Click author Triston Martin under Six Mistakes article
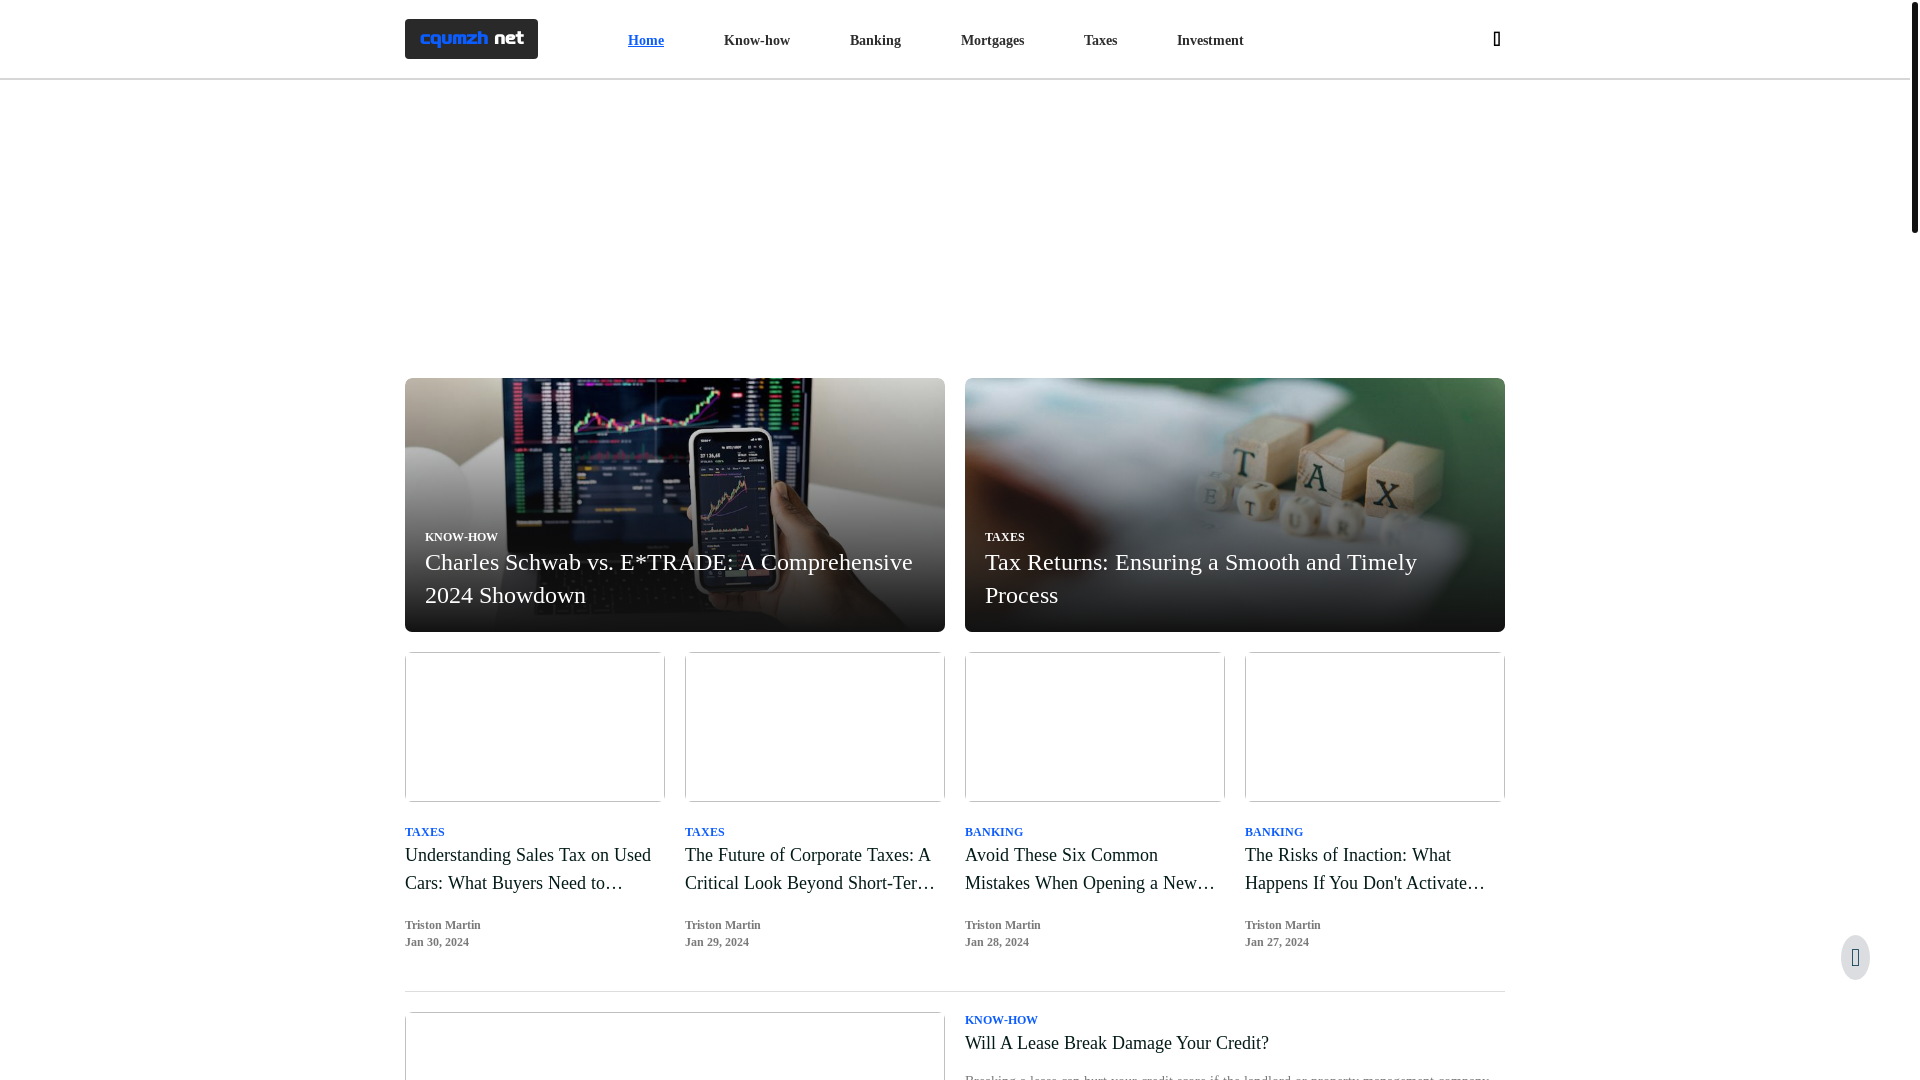The image size is (1920, 1080). point(1003,925)
